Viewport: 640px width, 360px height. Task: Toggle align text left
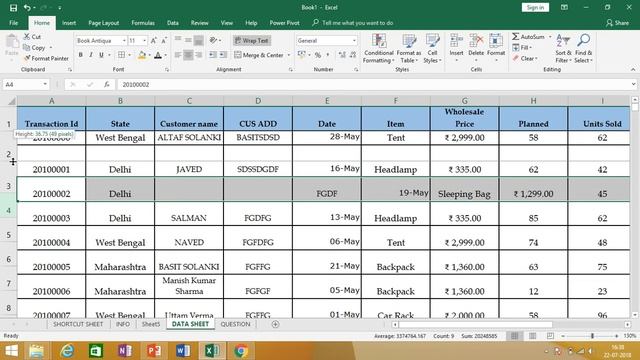coord(178,55)
